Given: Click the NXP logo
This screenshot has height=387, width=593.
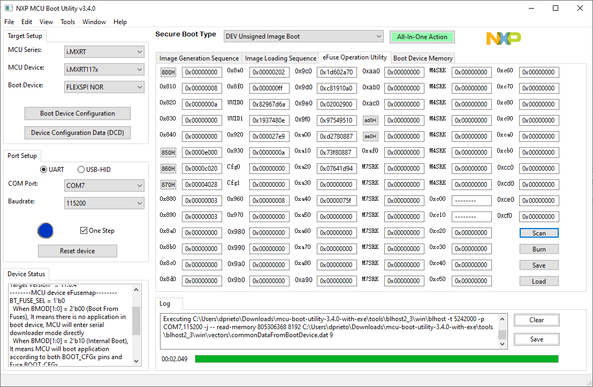Looking at the screenshot, I should (503, 38).
